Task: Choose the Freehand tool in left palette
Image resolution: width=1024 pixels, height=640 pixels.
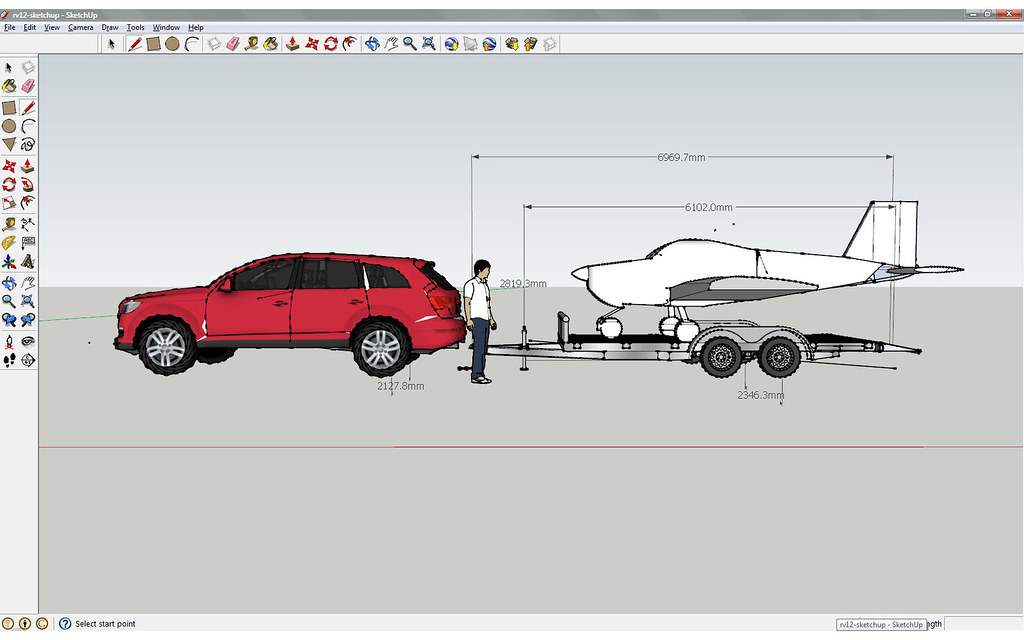Action: [x=28, y=144]
